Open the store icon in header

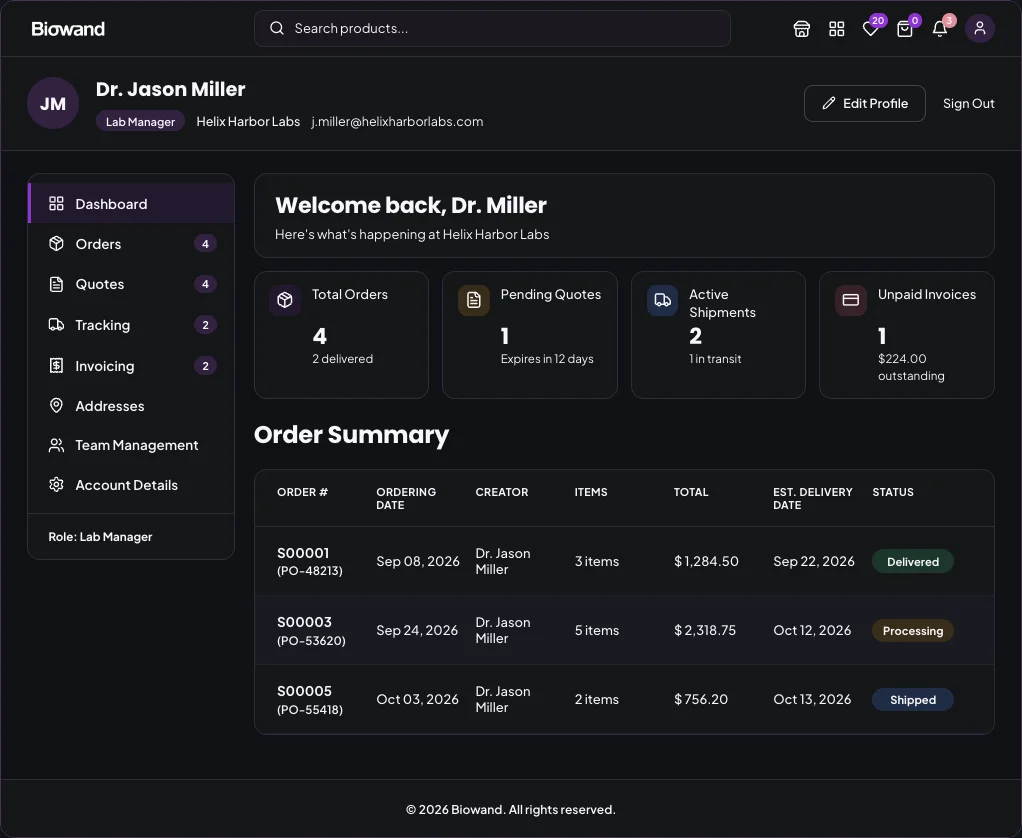tap(802, 29)
